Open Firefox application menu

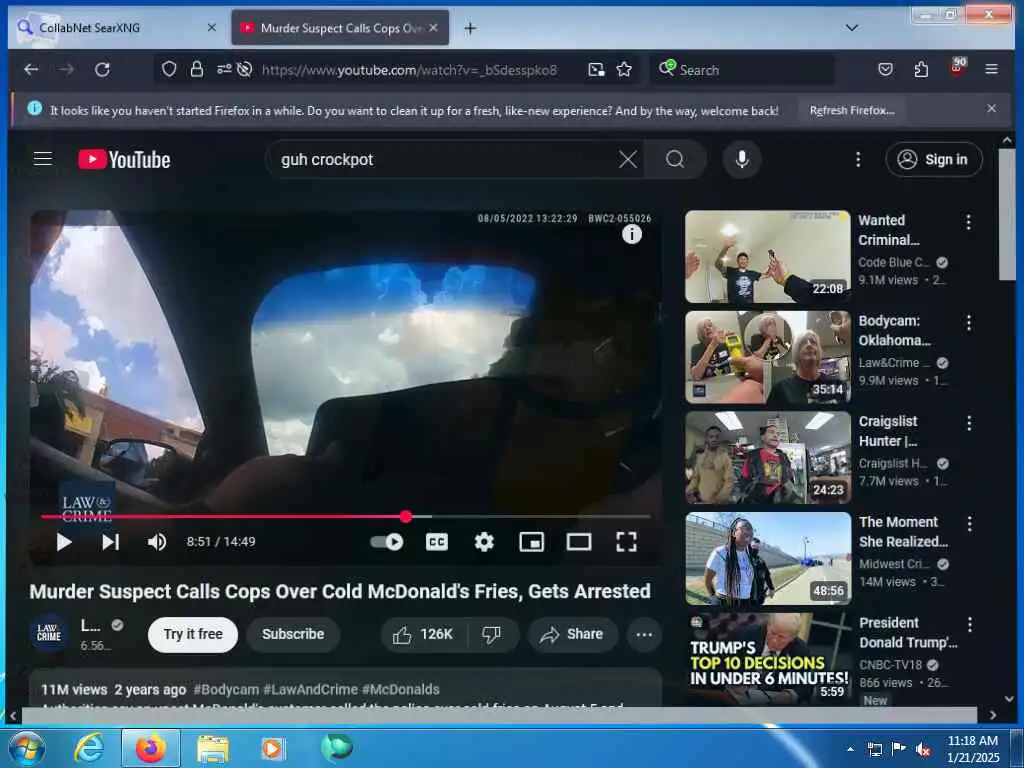[991, 69]
